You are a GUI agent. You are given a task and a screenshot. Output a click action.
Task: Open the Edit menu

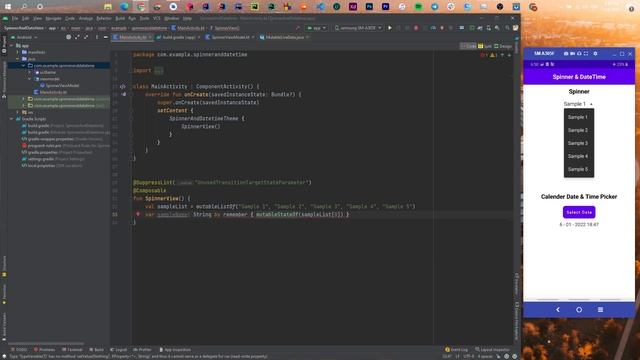[25, 18]
